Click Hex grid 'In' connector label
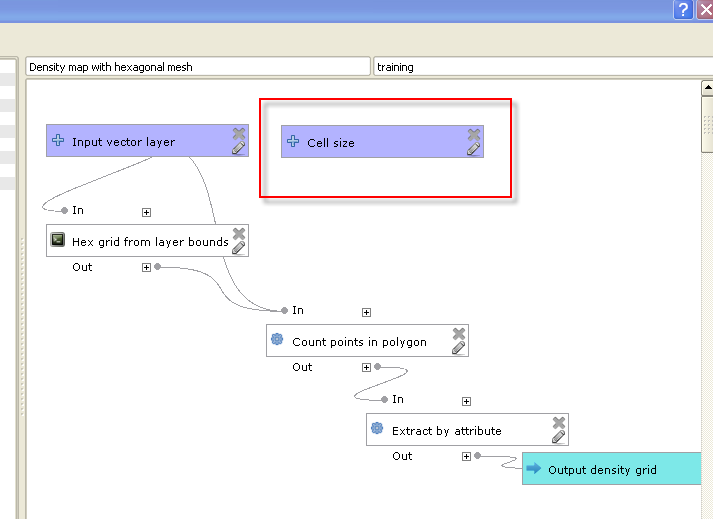Image resolution: width=713 pixels, height=519 pixels. pos(78,210)
